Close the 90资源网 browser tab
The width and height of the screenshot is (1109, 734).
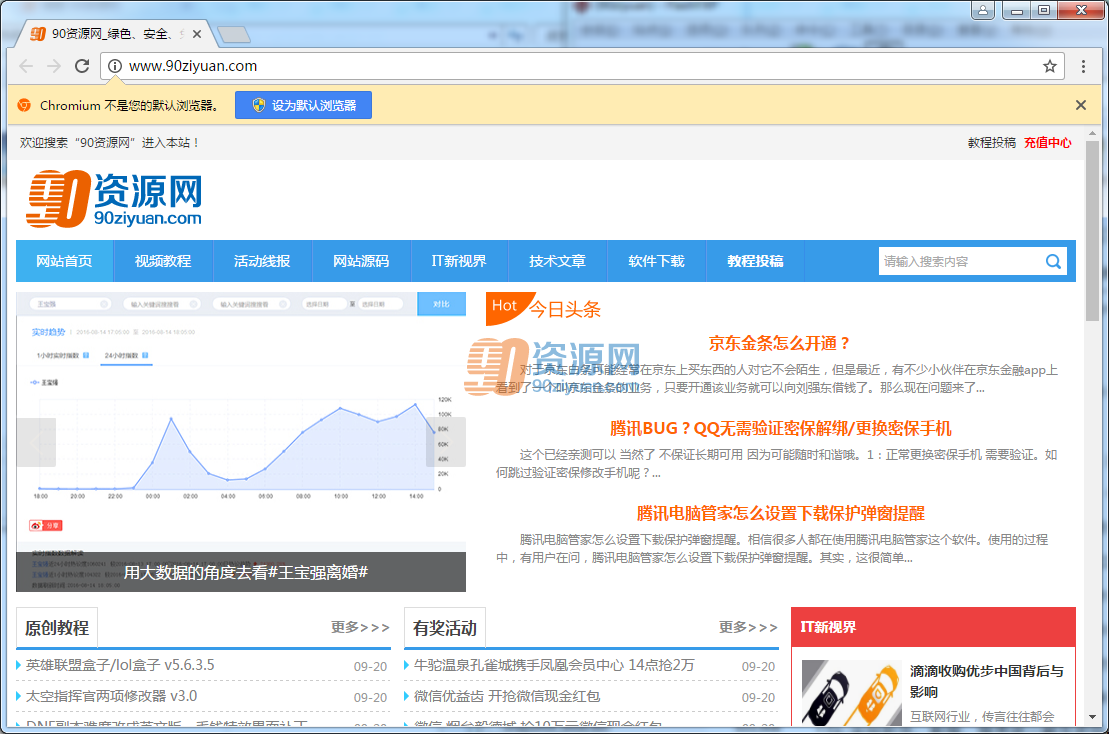(197, 34)
